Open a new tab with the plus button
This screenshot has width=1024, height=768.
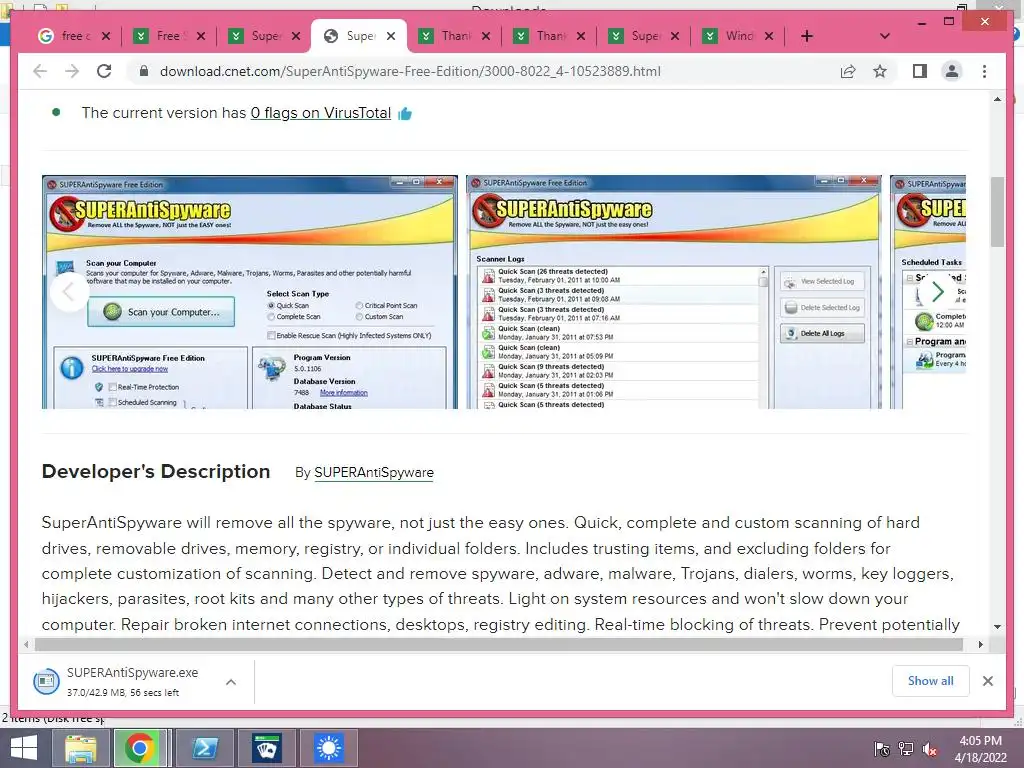807,36
